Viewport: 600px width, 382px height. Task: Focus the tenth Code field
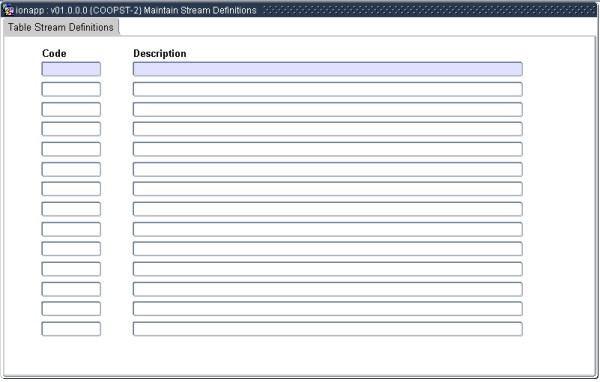[71, 249]
